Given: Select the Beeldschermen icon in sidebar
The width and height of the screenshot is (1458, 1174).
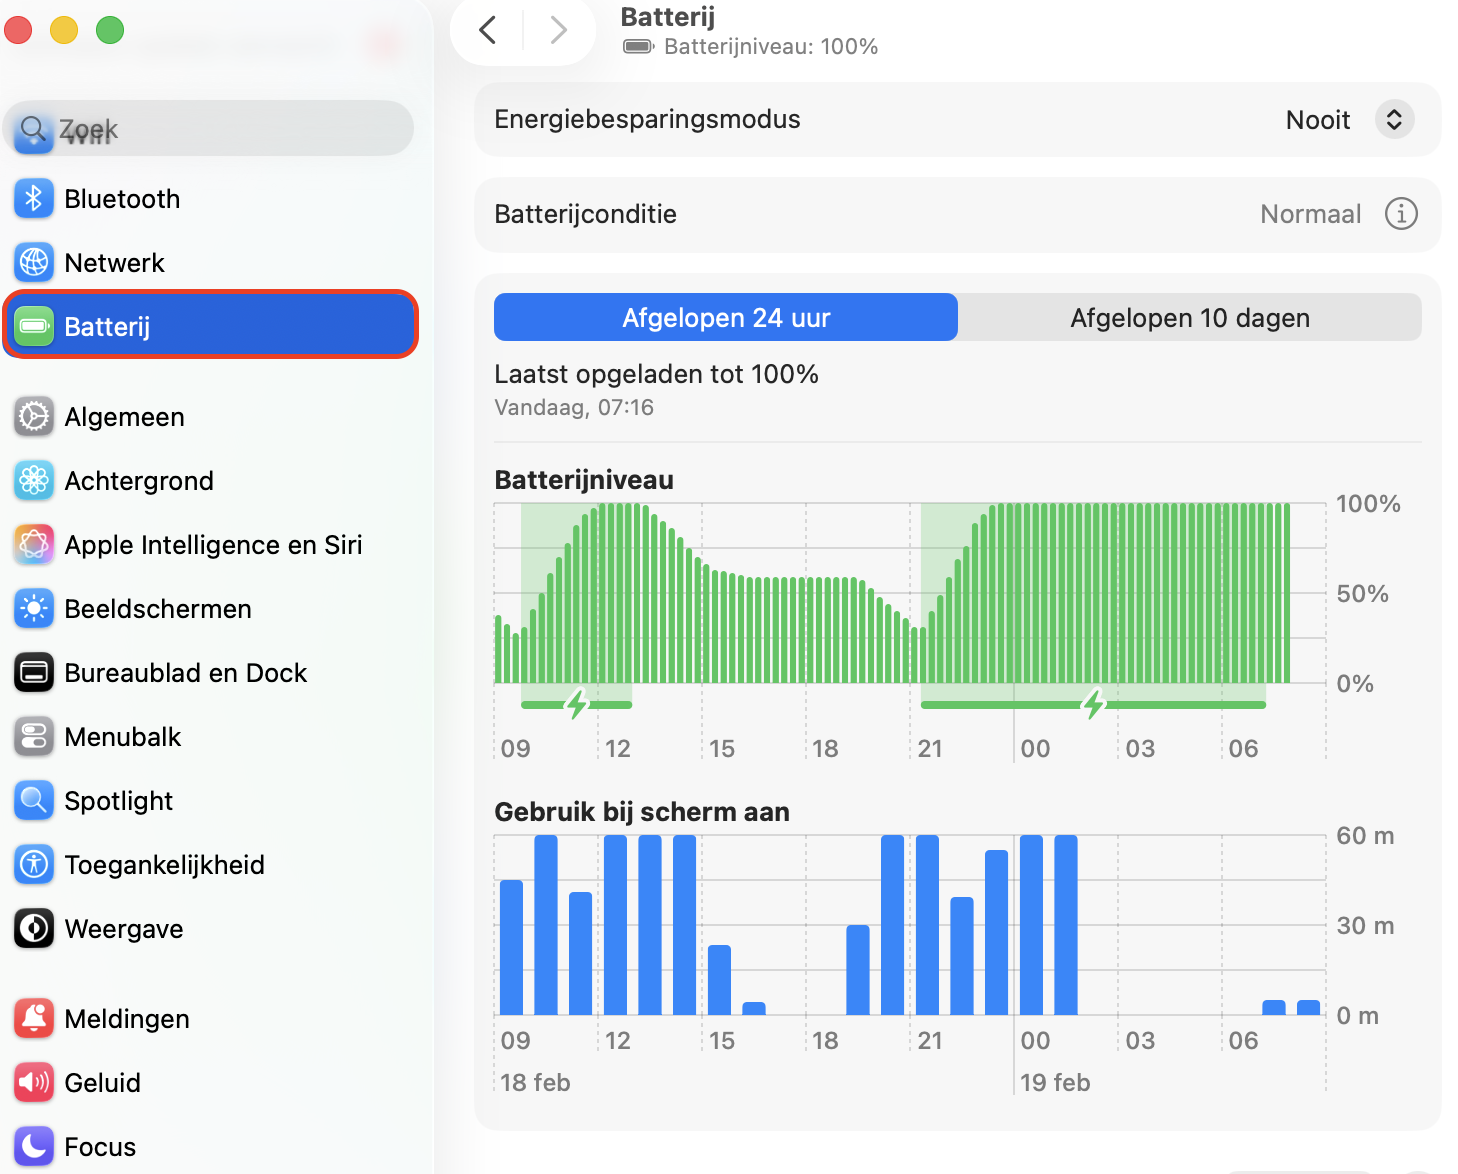Looking at the screenshot, I should (x=33, y=608).
